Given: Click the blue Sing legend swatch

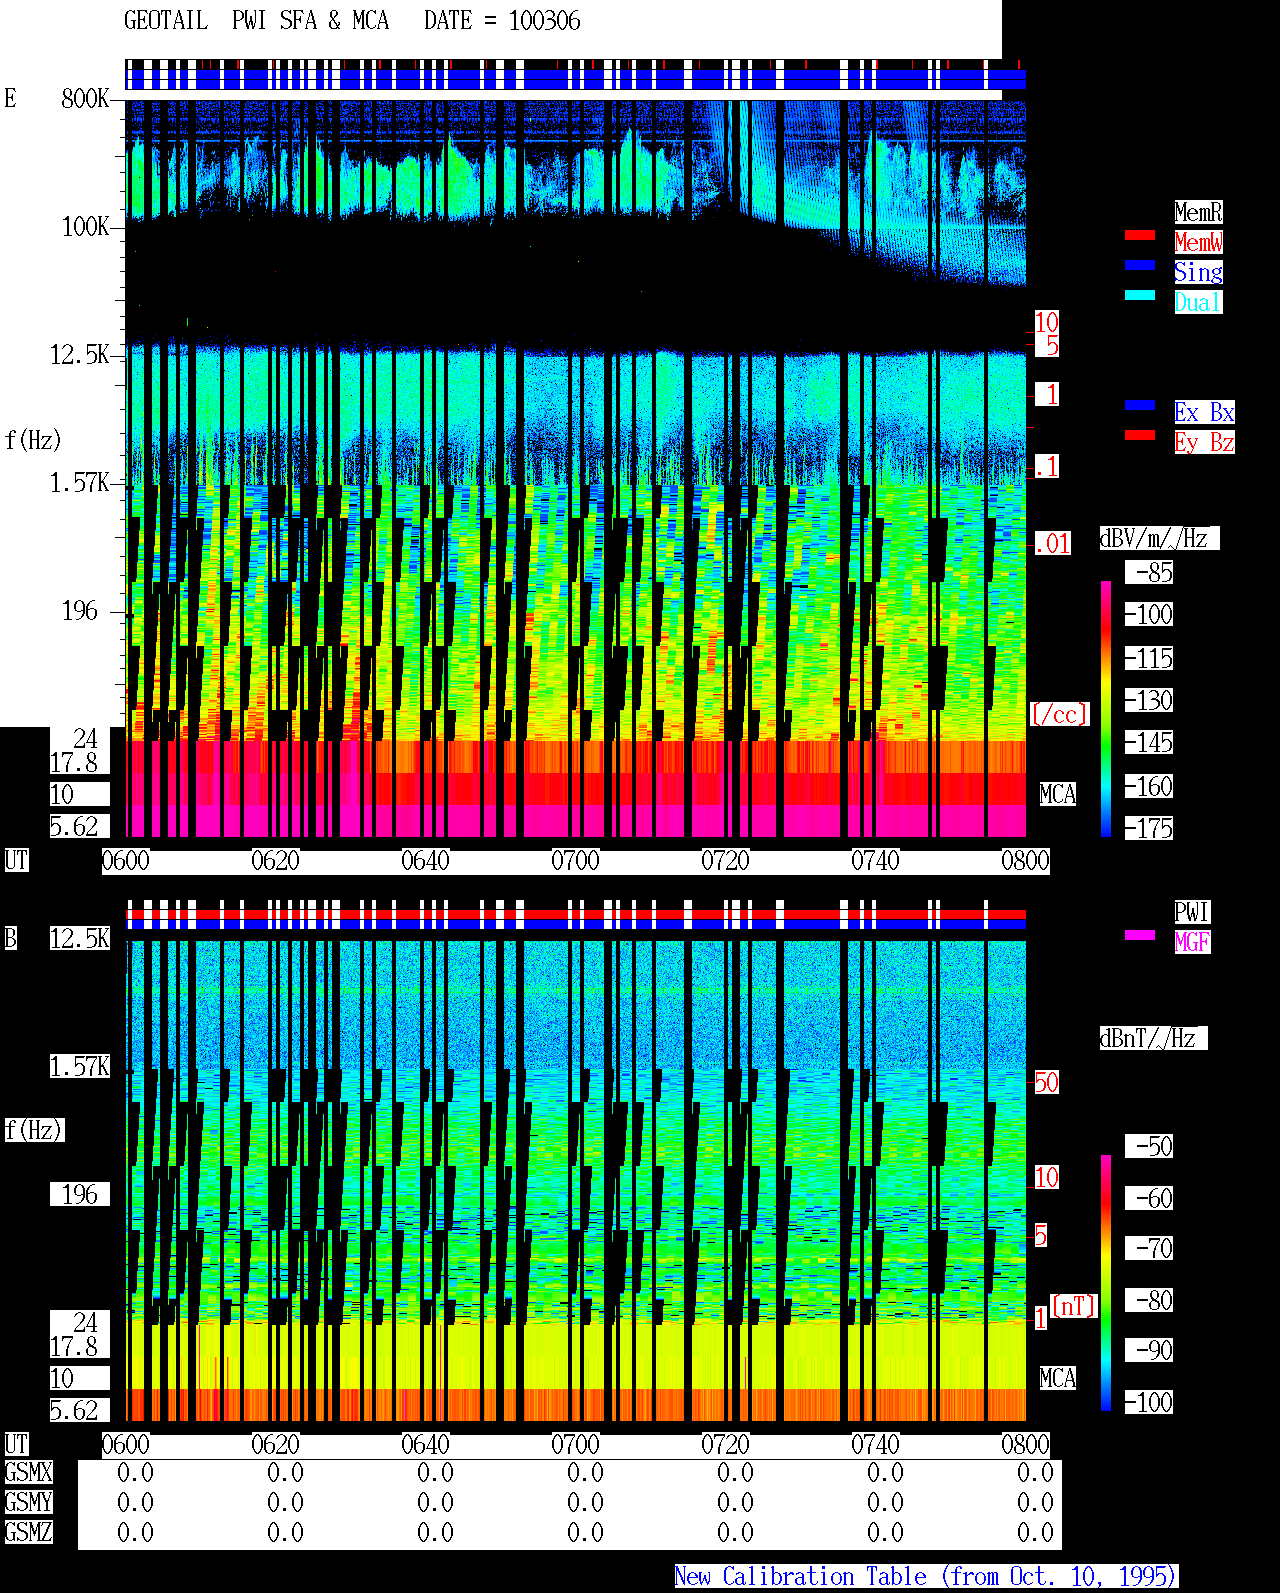Looking at the screenshot, I should (1140, 265).
